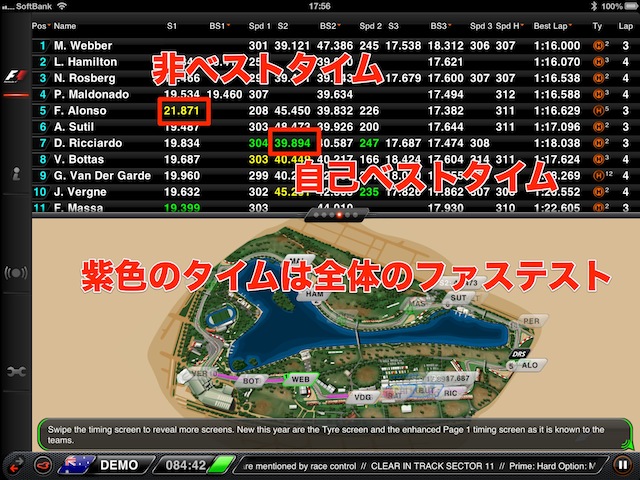Screen dimensions: 640x480
Task: Open the info panel from the sidebar
Action: 16,173
